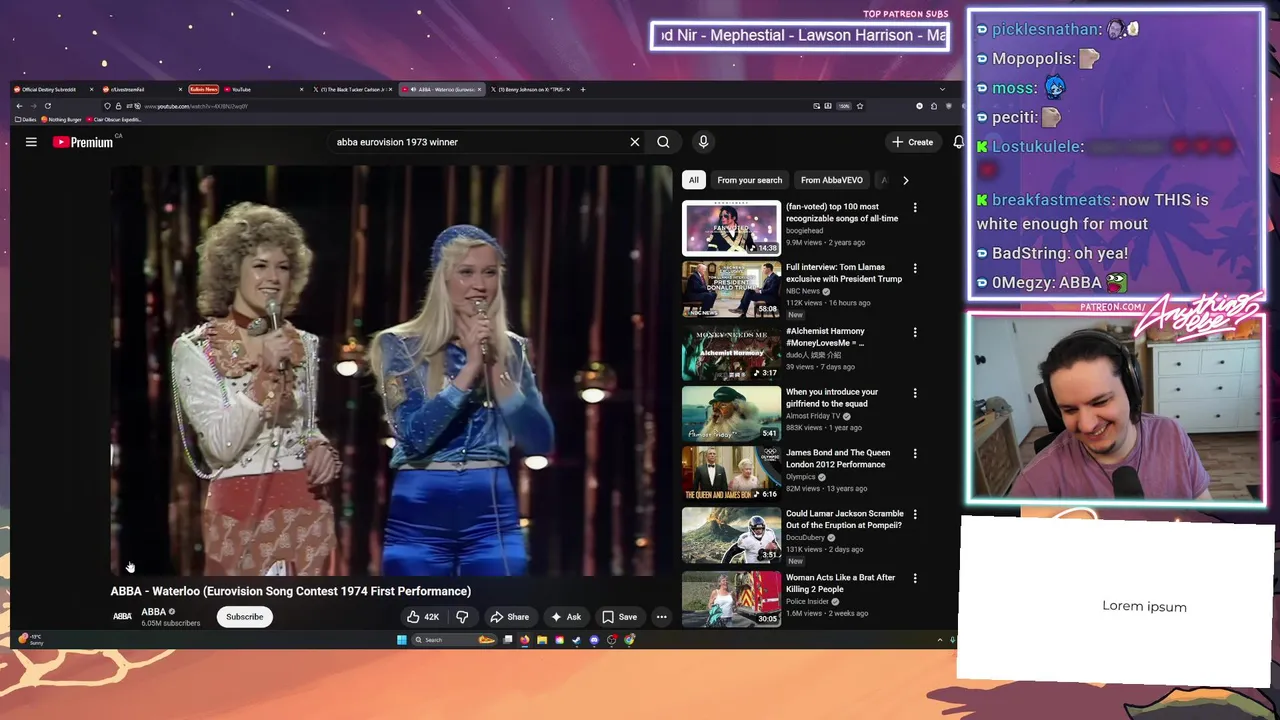Screen dimensions: 1280x720
Task: Open a new browser tab
Action: (x=583, y=89)
